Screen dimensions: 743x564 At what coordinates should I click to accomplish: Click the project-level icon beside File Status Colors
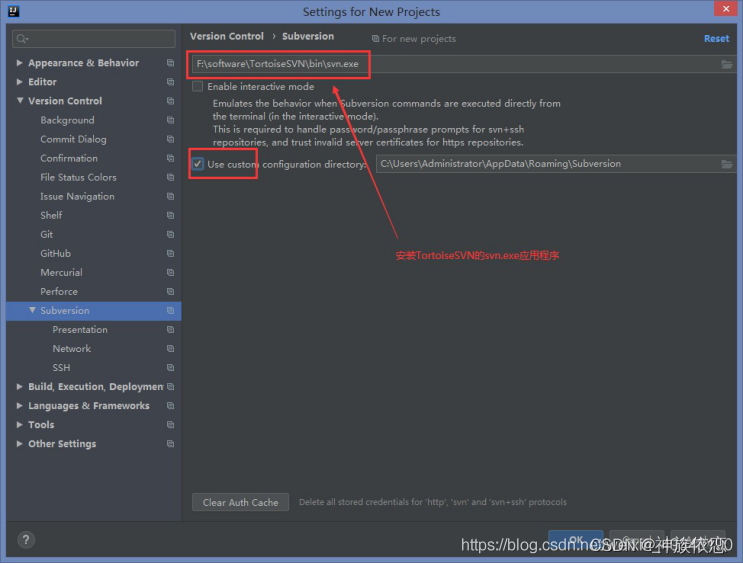point(171,177)
